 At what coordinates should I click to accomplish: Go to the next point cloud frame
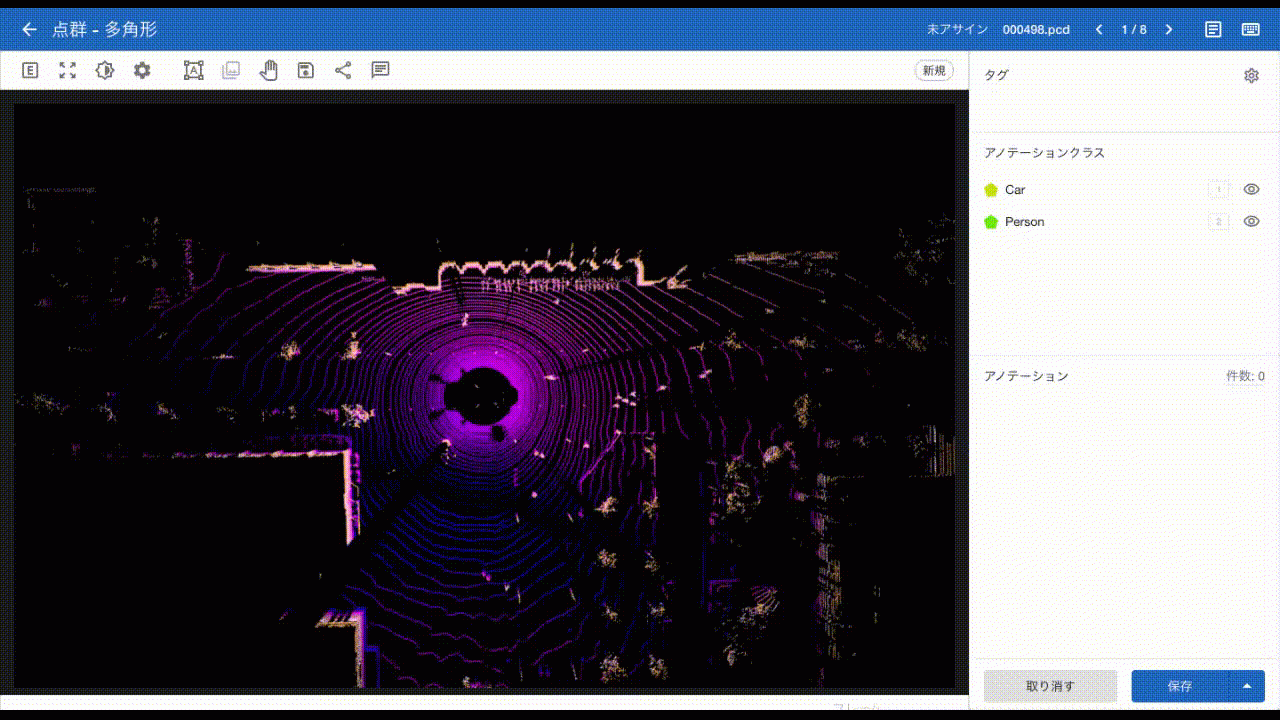[1168, 30]
